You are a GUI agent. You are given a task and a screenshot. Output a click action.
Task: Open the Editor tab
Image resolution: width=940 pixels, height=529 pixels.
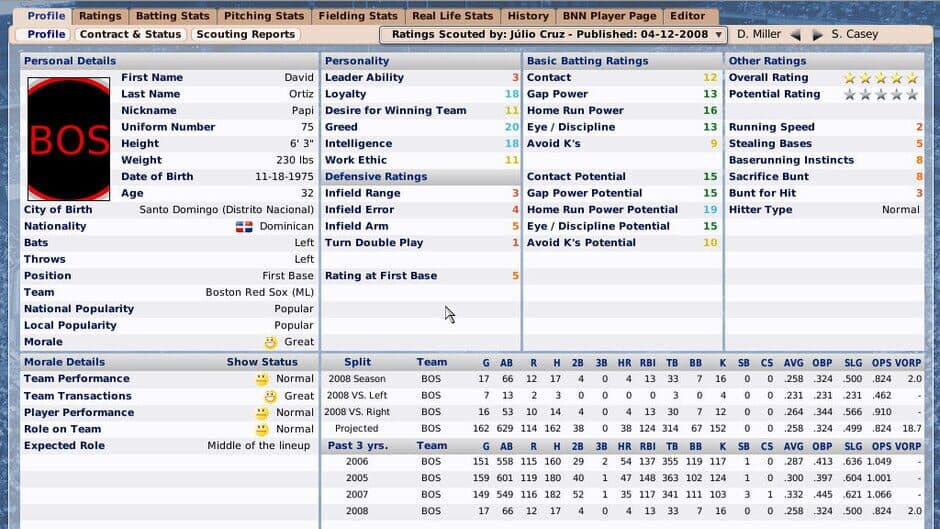coord(687,16)
